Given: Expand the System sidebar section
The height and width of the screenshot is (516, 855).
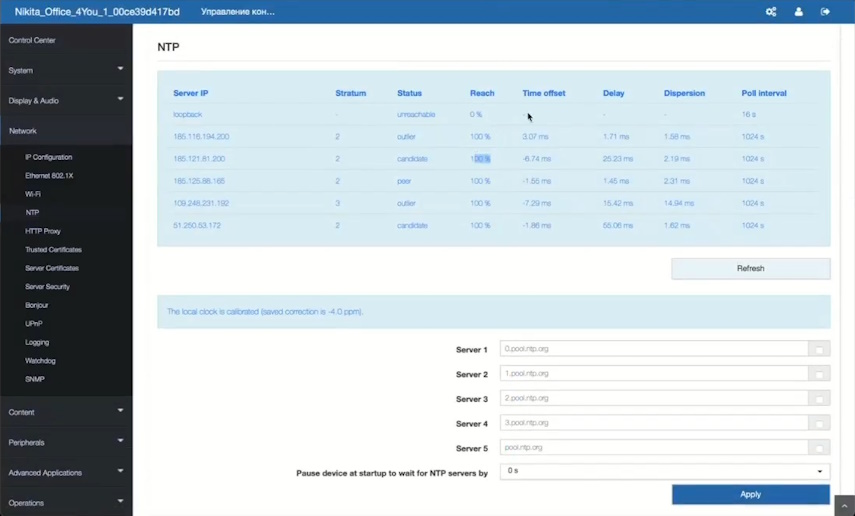Looking at the screenshot, I should tap(66, 70).
